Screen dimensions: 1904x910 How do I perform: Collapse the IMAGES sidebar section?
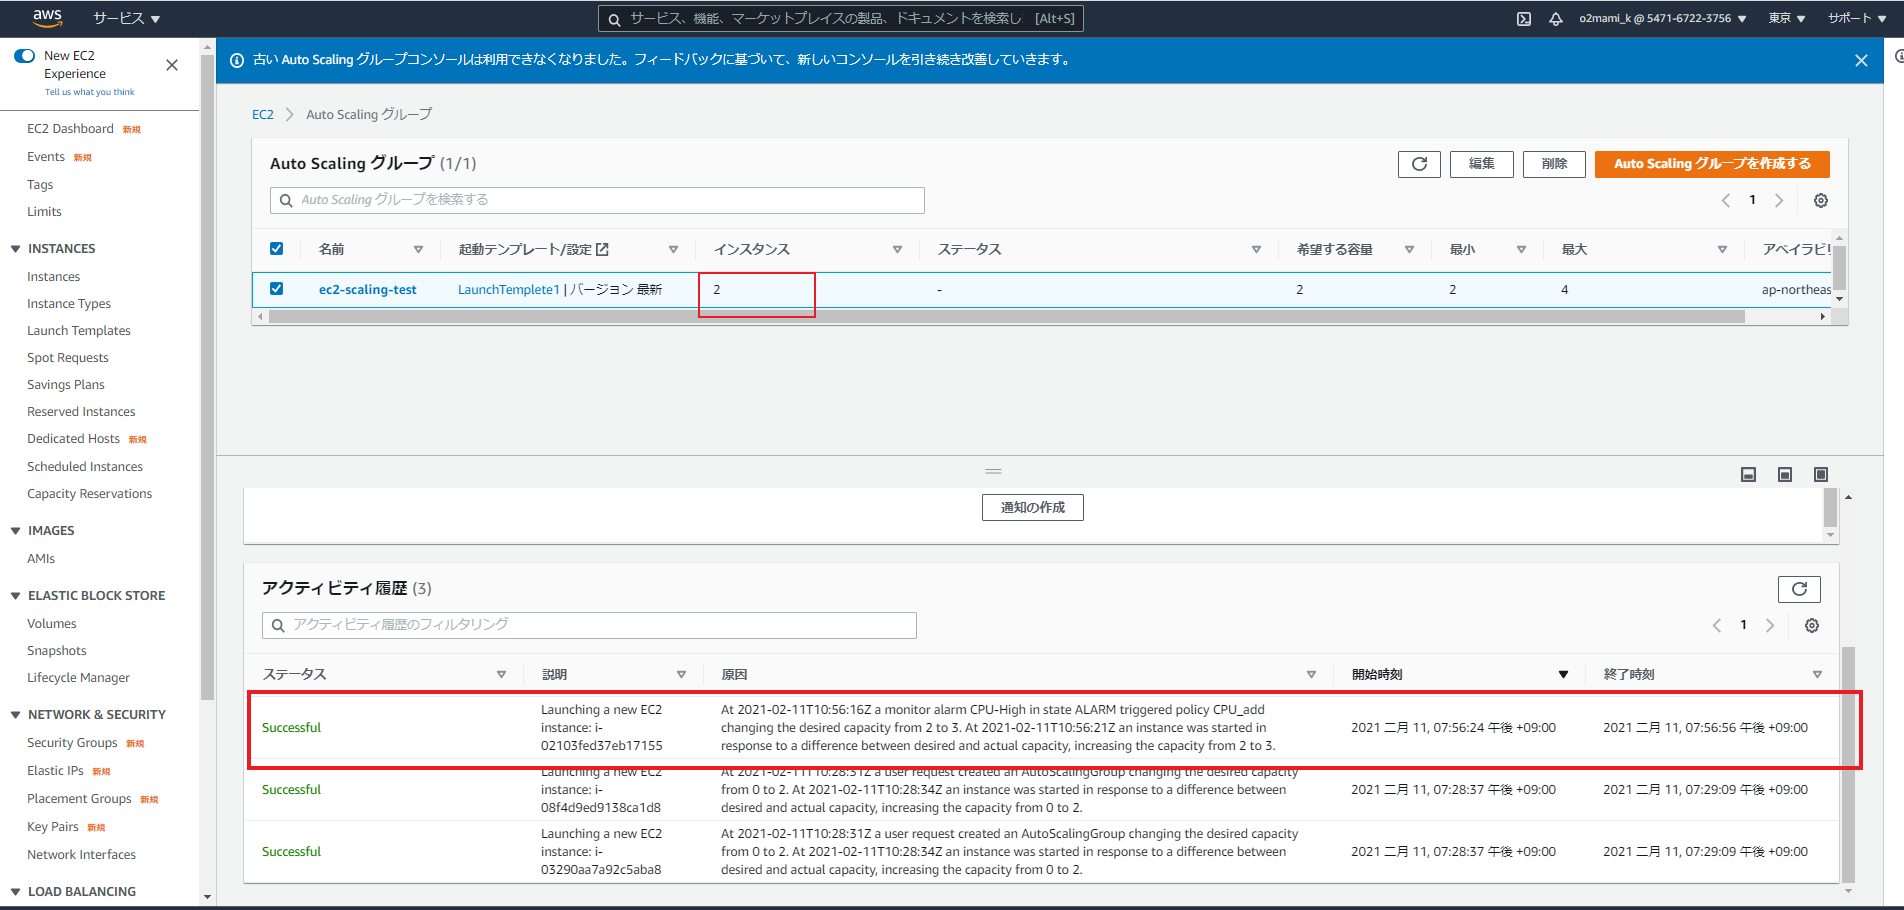click(x=15, y=531)
